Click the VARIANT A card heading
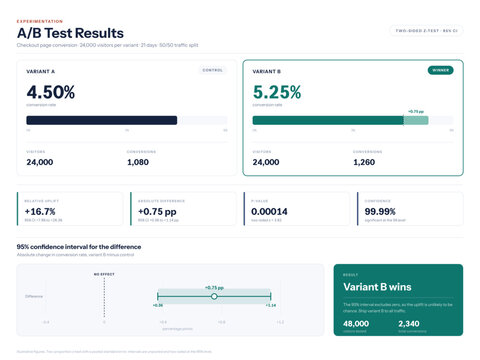 (x=41, y=71)
